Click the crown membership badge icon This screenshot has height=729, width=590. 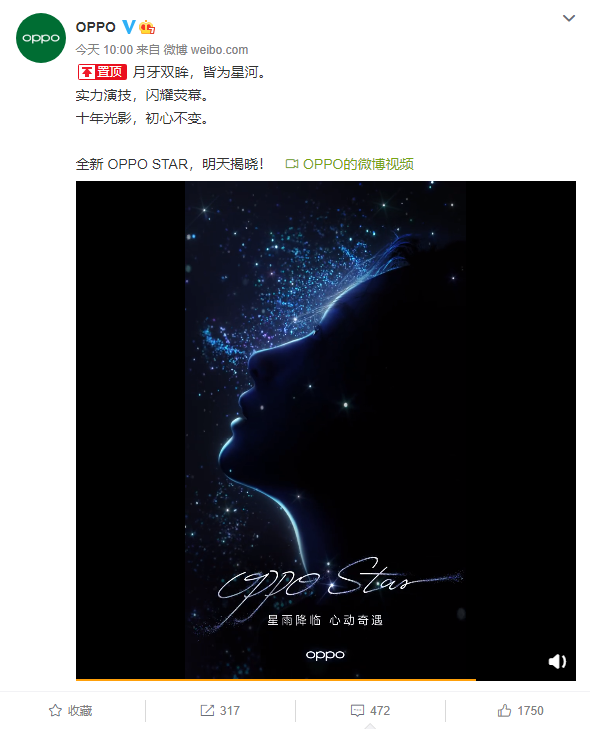pyautogui.click(x=147, y=27)
